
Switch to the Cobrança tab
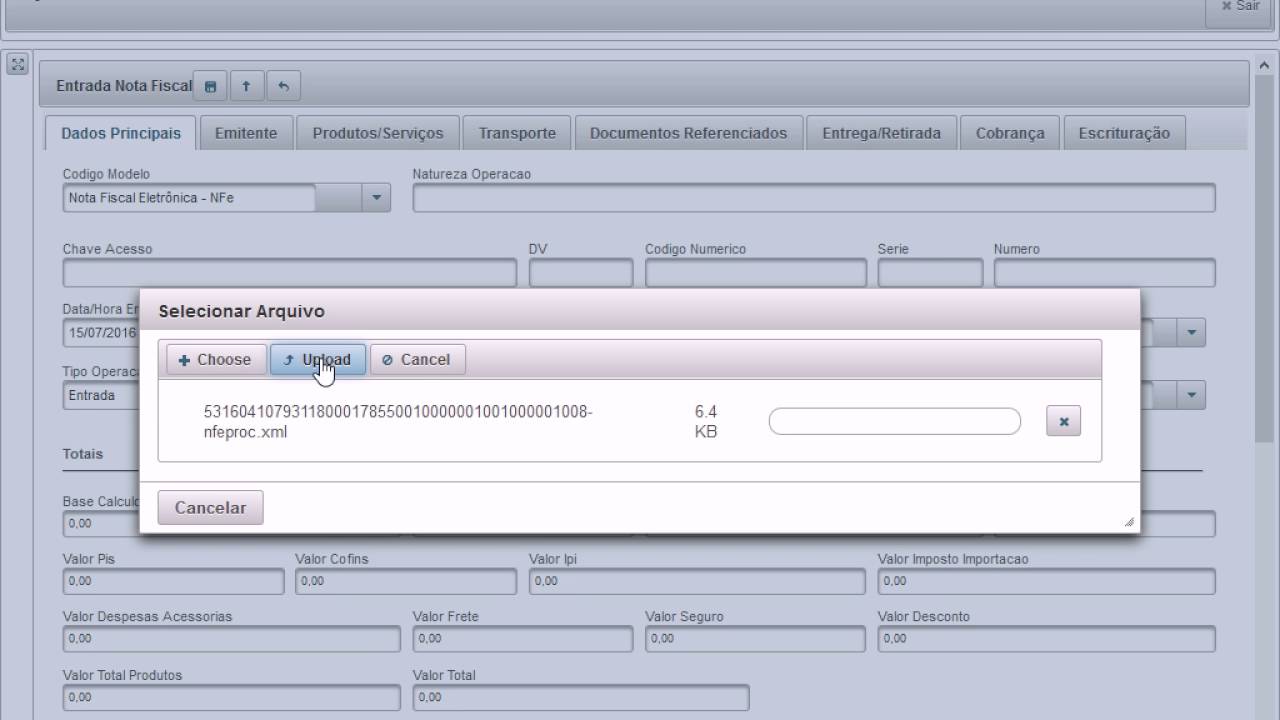(x=1010, y=133)
